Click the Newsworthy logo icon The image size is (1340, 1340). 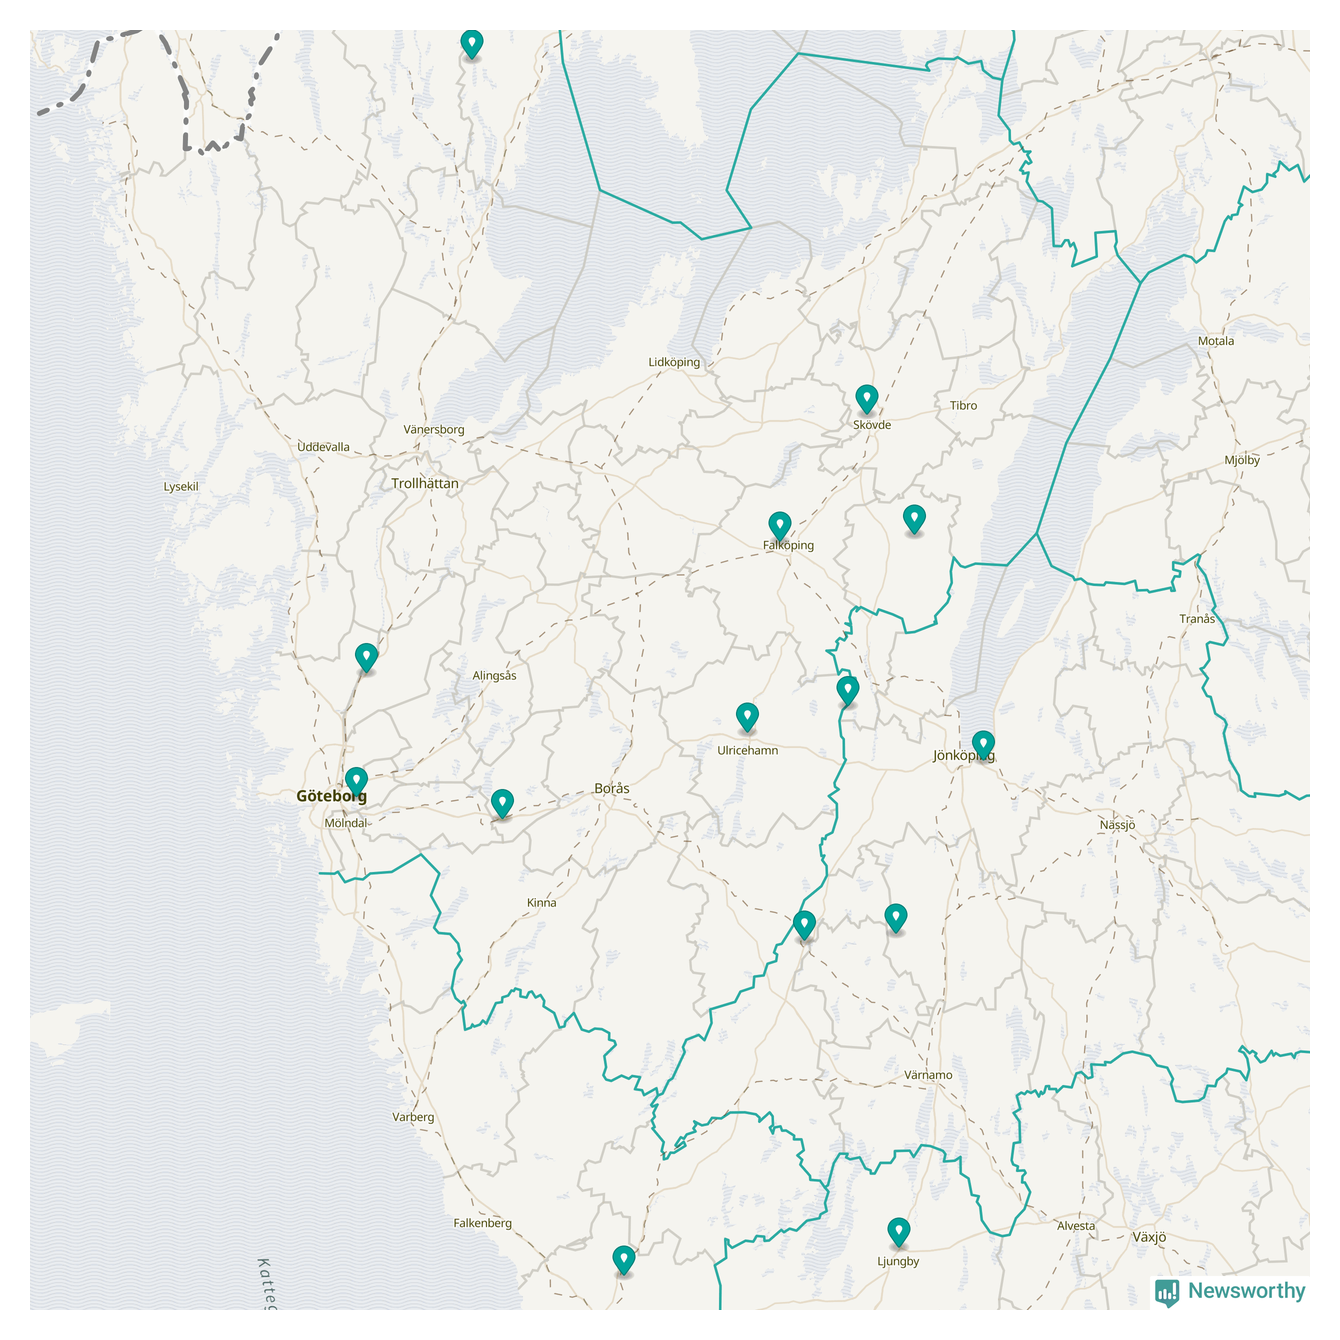coord(1166,1292)
